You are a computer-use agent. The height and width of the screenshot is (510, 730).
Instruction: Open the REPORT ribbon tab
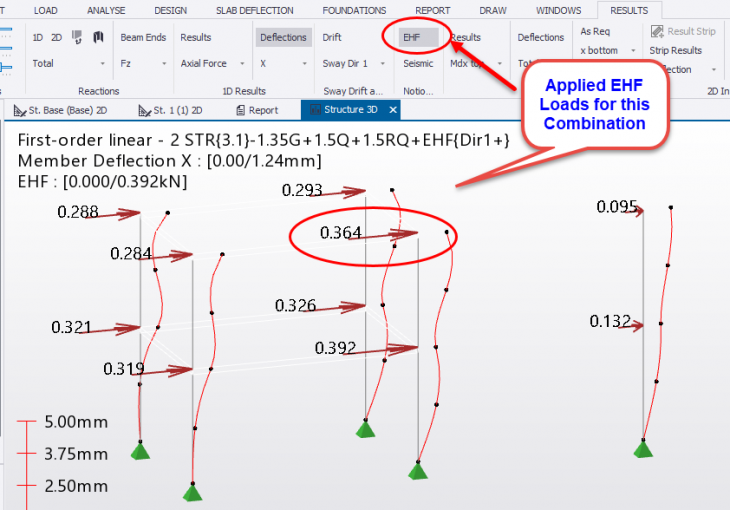433,10
